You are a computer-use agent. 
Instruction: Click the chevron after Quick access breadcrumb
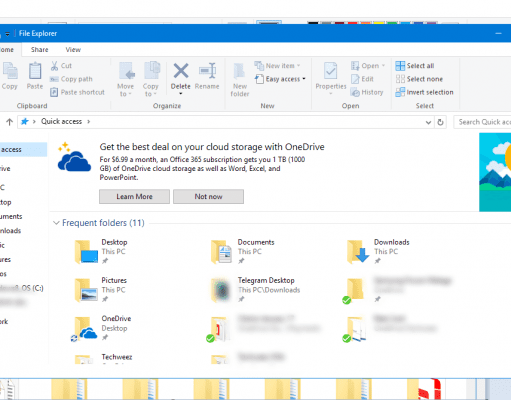click(x=88, y=122)
